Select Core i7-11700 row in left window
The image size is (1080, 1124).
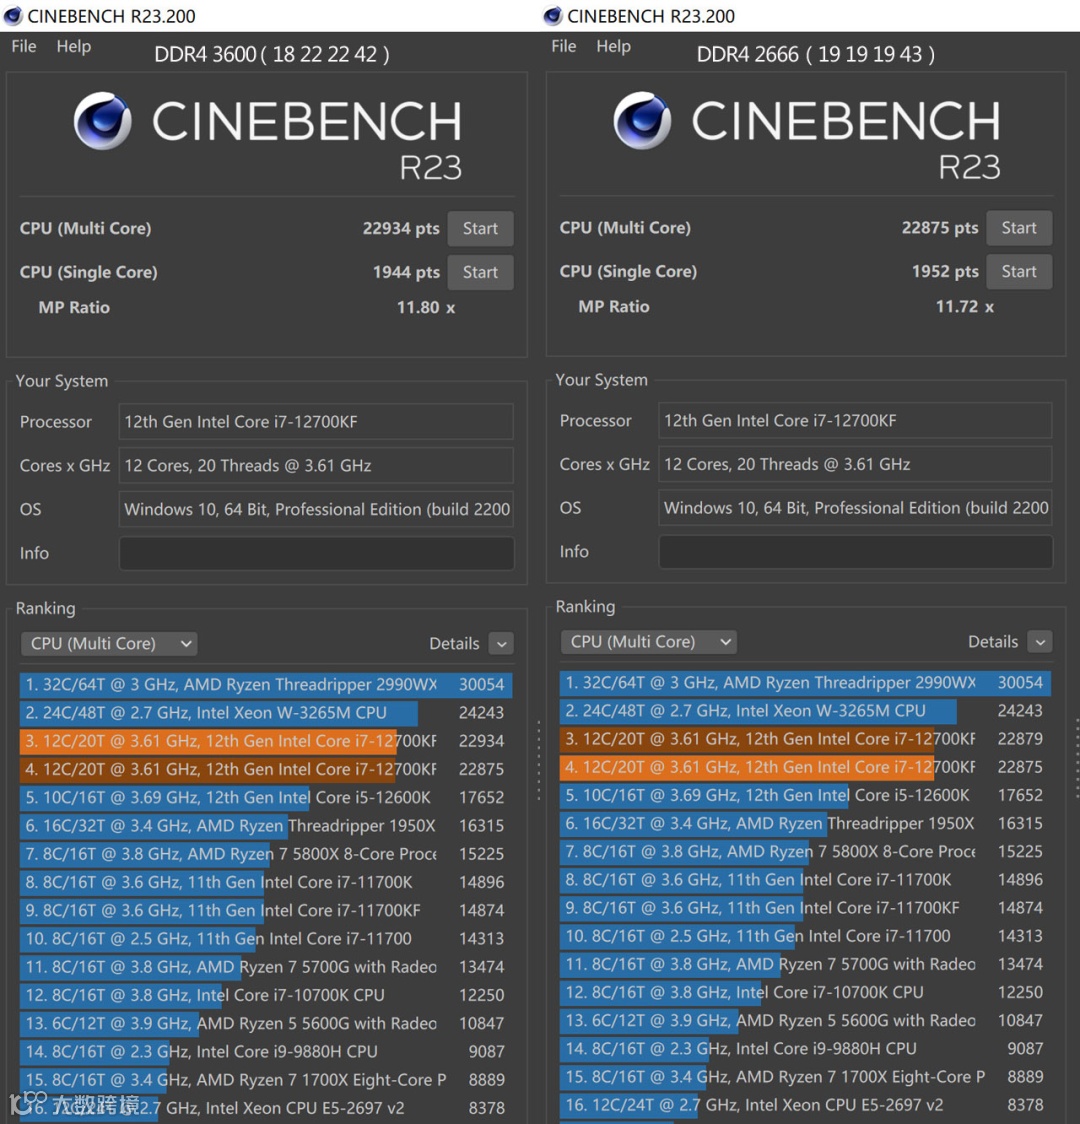[x=266, y=938]
